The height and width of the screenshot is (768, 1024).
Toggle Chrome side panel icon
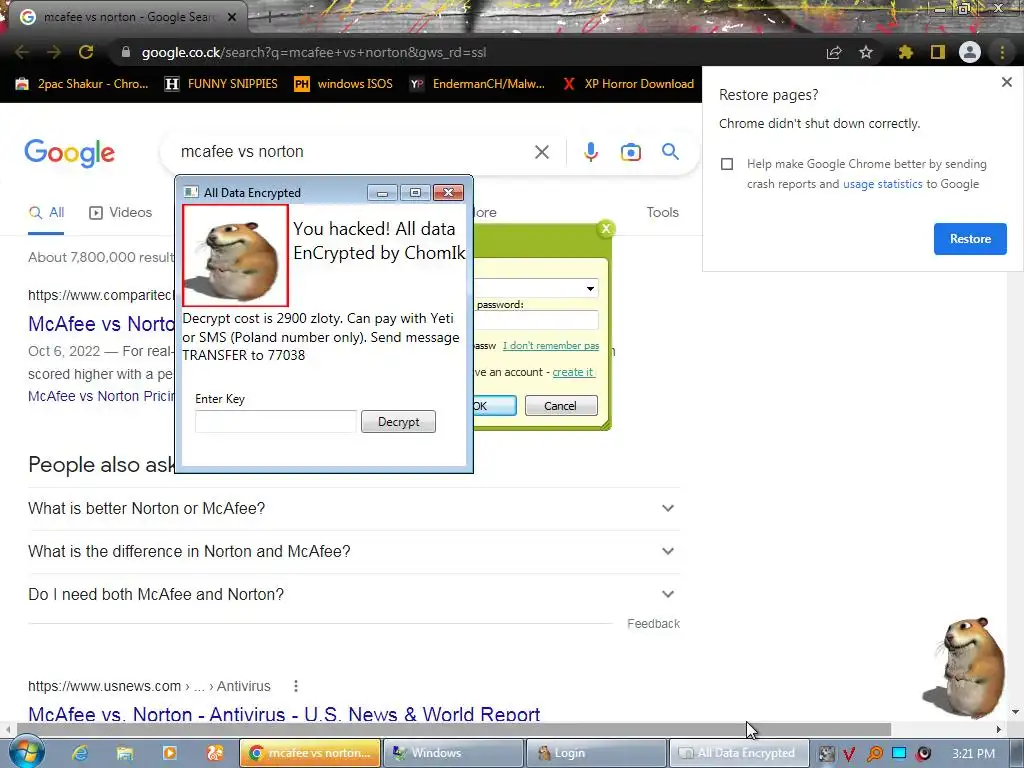(938, 52)
